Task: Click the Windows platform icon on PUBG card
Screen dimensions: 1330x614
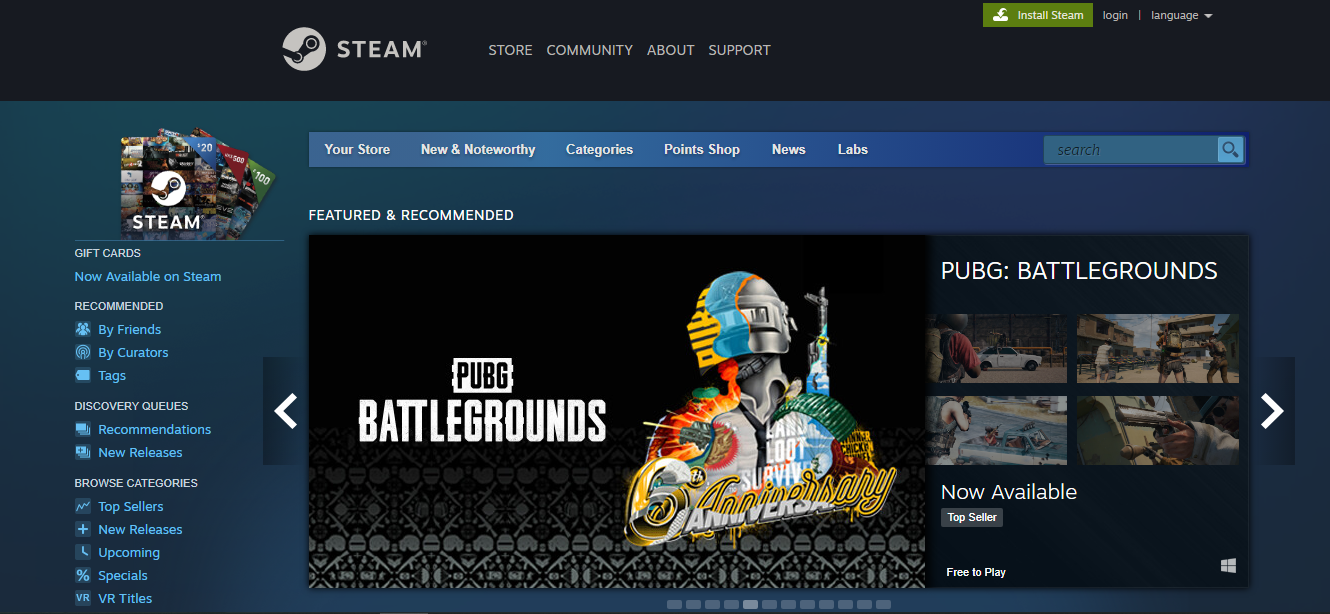Action: point(1228,566)
